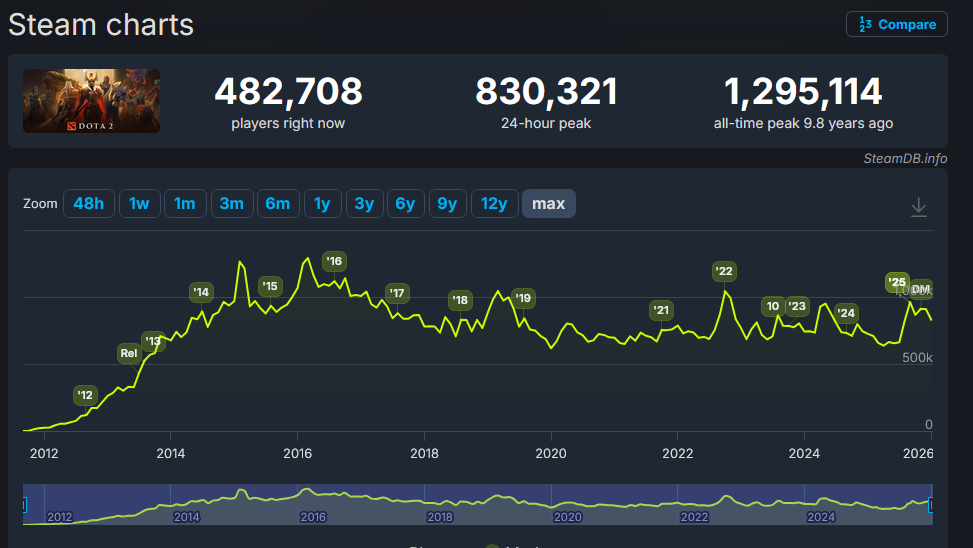Click the '13 chart marker
Image resolution: width=973 pixels, height=548 pixels.
point(153,341)
